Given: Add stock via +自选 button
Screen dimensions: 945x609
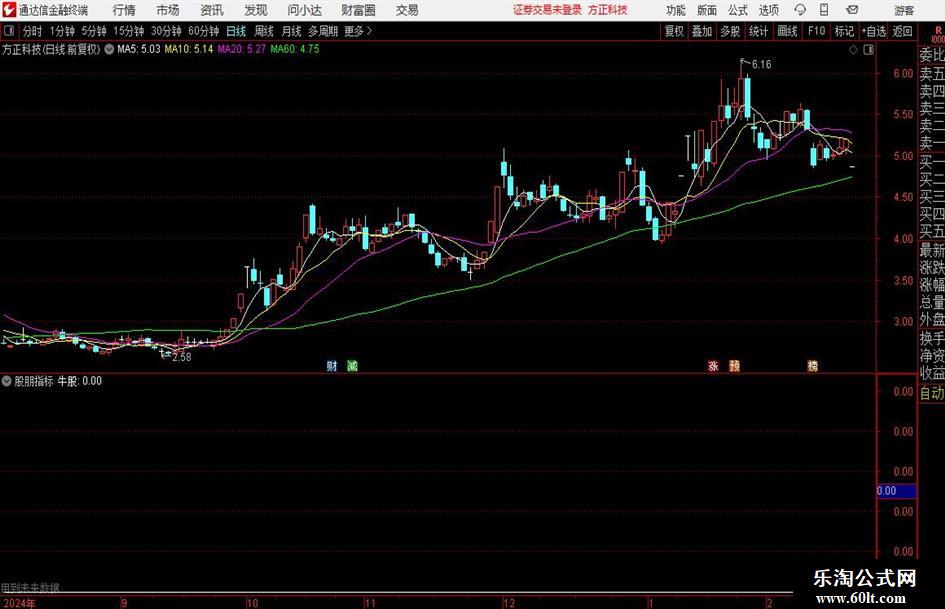Looking at the screenshot, I should [x=873, y=31].
